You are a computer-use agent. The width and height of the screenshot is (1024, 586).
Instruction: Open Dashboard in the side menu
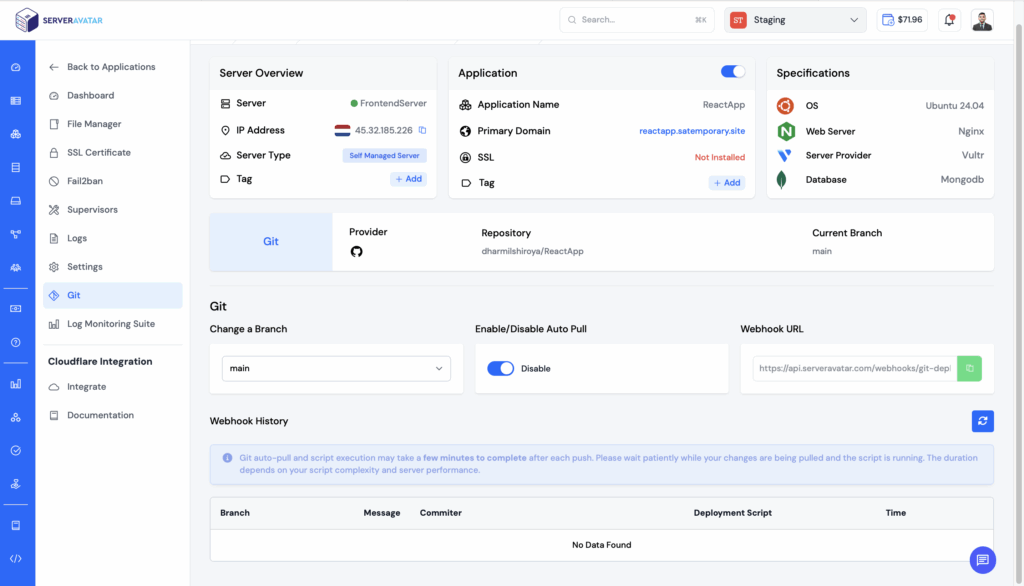[x=112, y=95]
